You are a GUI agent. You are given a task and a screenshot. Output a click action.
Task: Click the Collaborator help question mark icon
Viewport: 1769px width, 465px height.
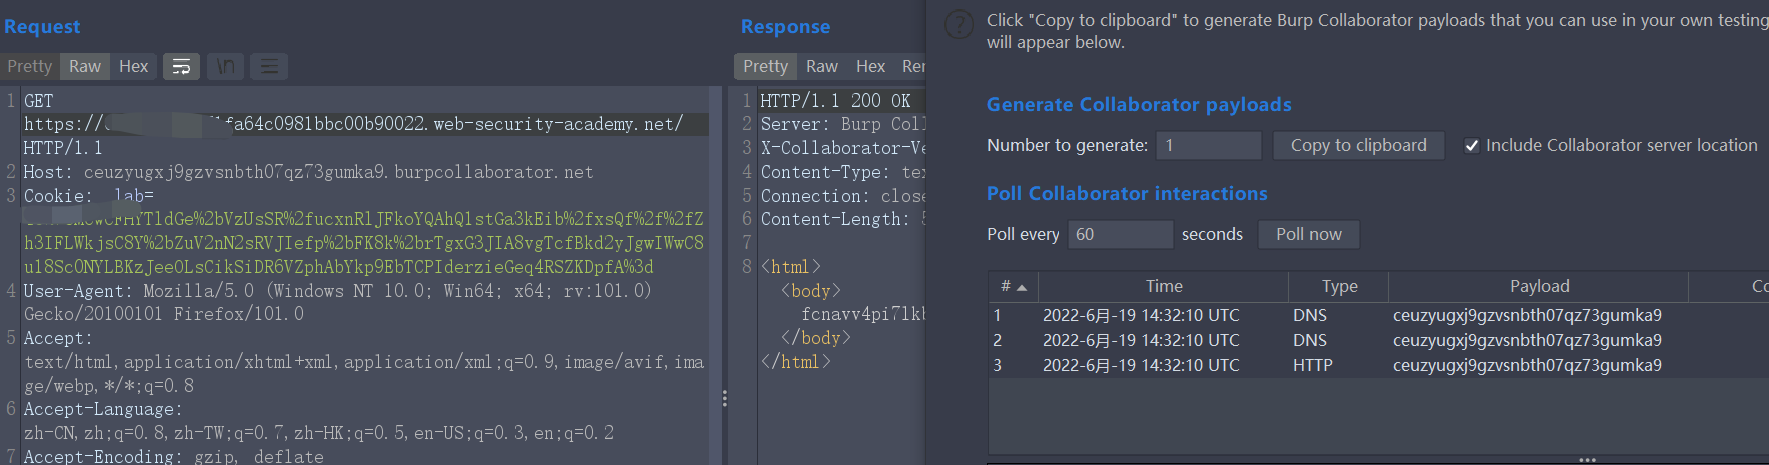959,25
